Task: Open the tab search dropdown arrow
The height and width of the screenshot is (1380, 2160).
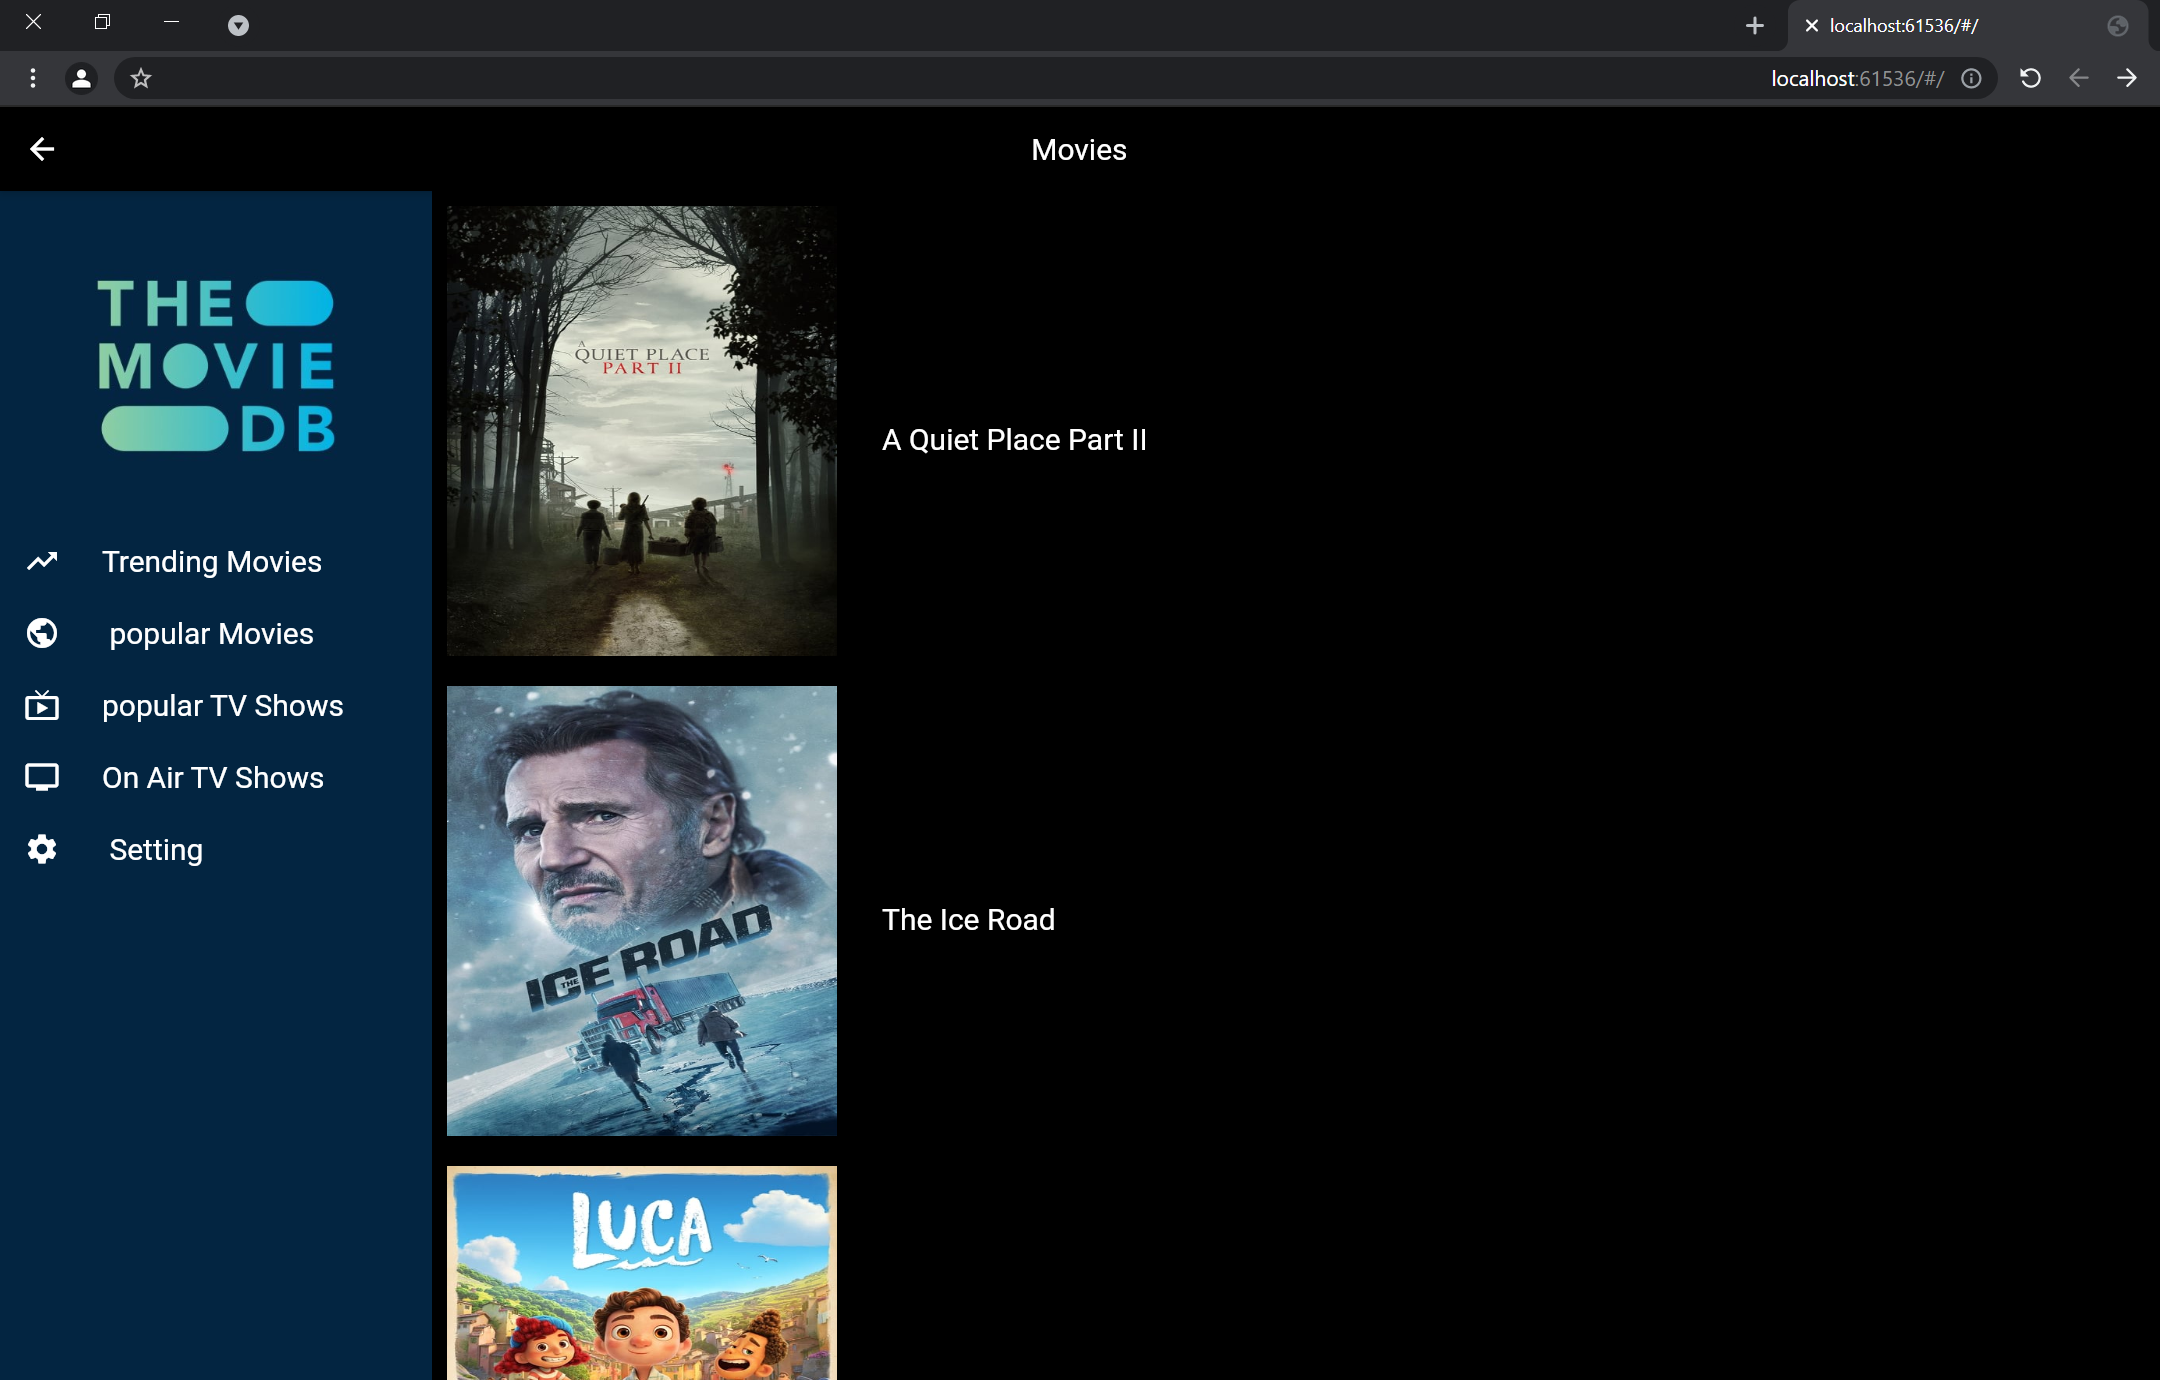Action: point(238,25)
